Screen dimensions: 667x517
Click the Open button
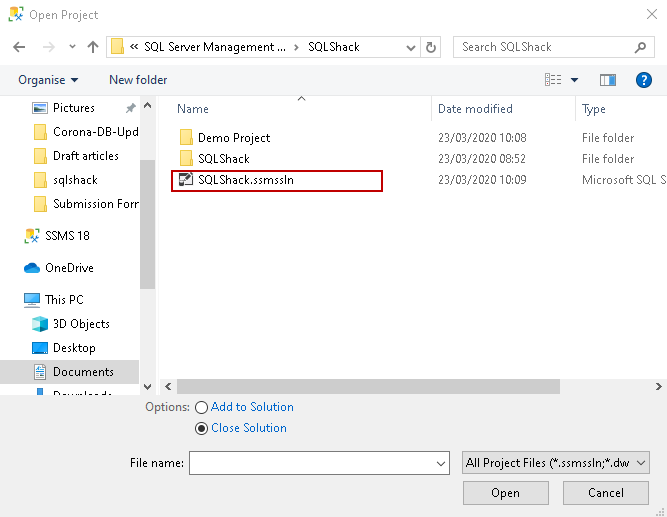505,493
